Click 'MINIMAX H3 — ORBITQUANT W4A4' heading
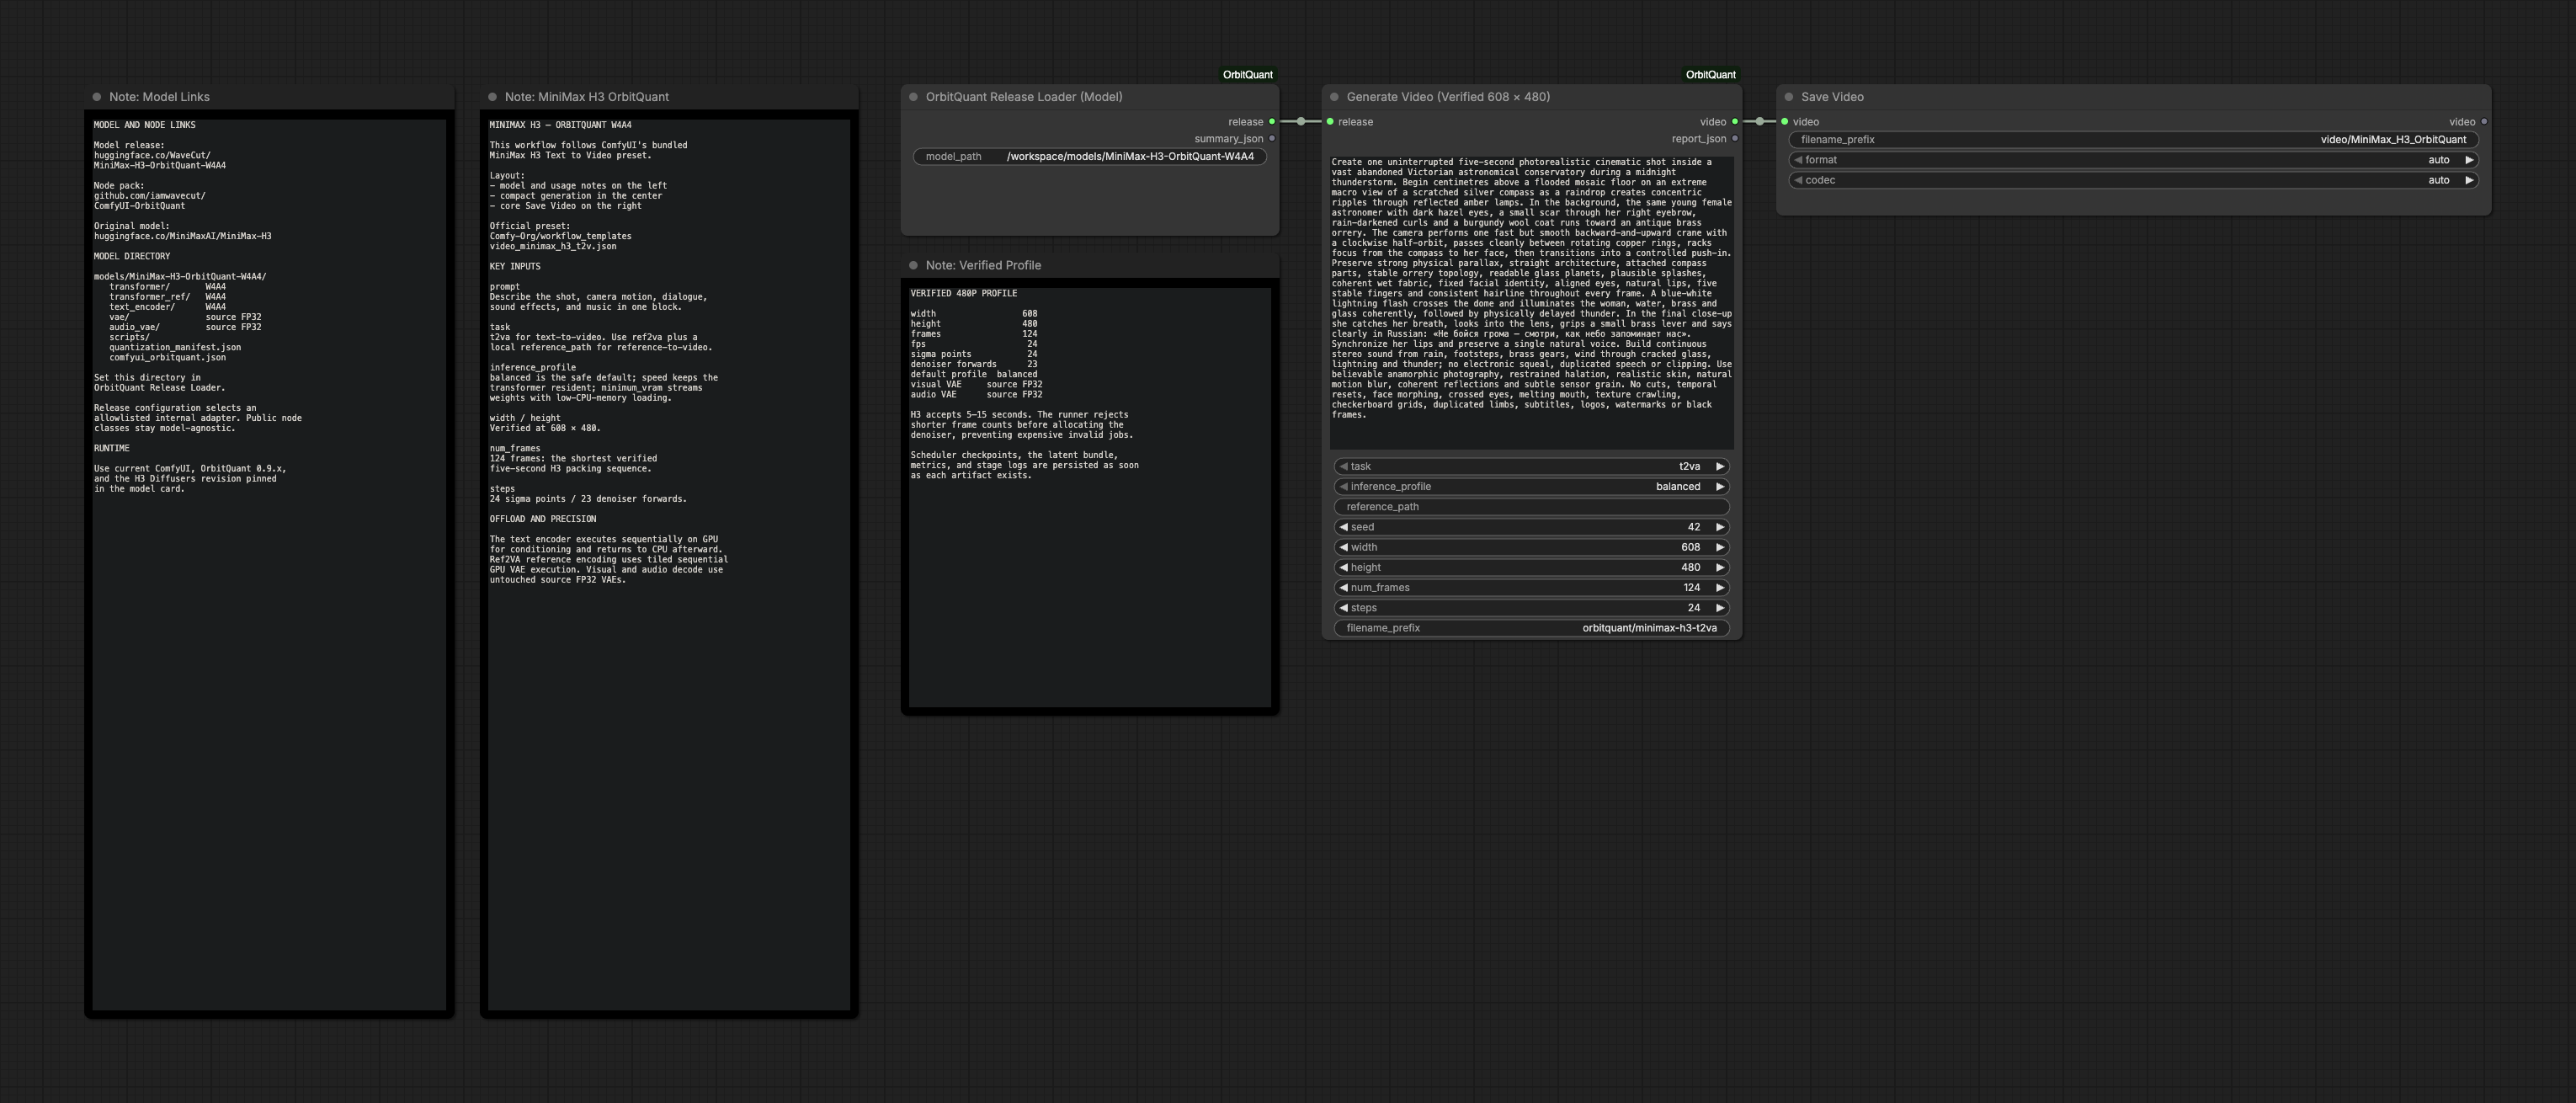The height and width of the screenshot is (1103, 2576). tap(560, 125)
